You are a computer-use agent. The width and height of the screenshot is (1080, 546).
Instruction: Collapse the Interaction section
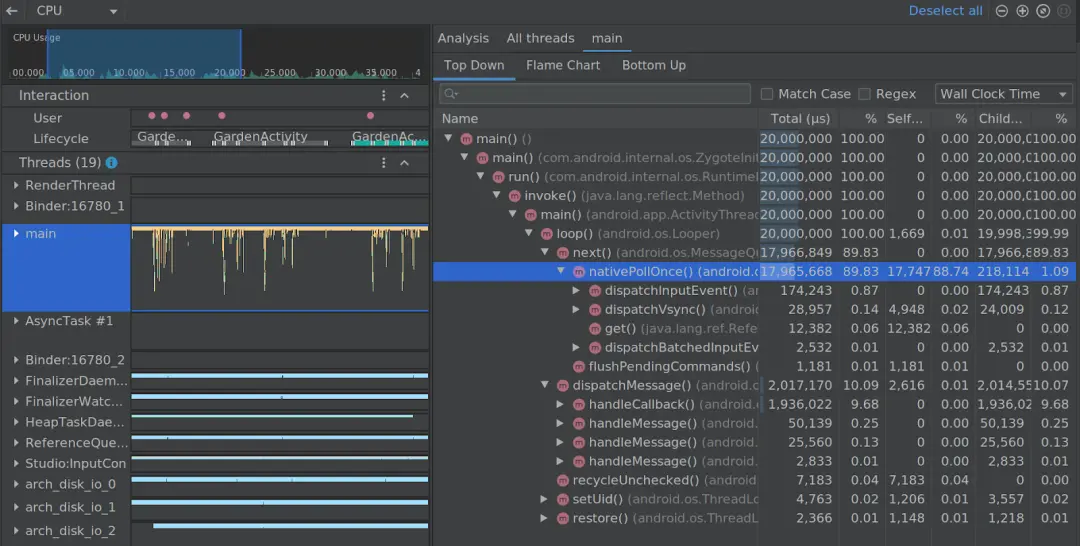(405, 96)
